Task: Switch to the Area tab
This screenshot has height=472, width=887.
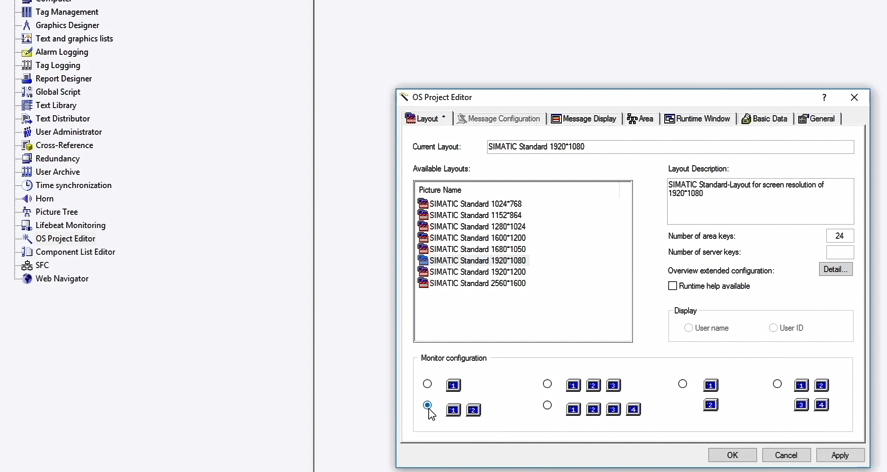Action: tap(640, 118)
